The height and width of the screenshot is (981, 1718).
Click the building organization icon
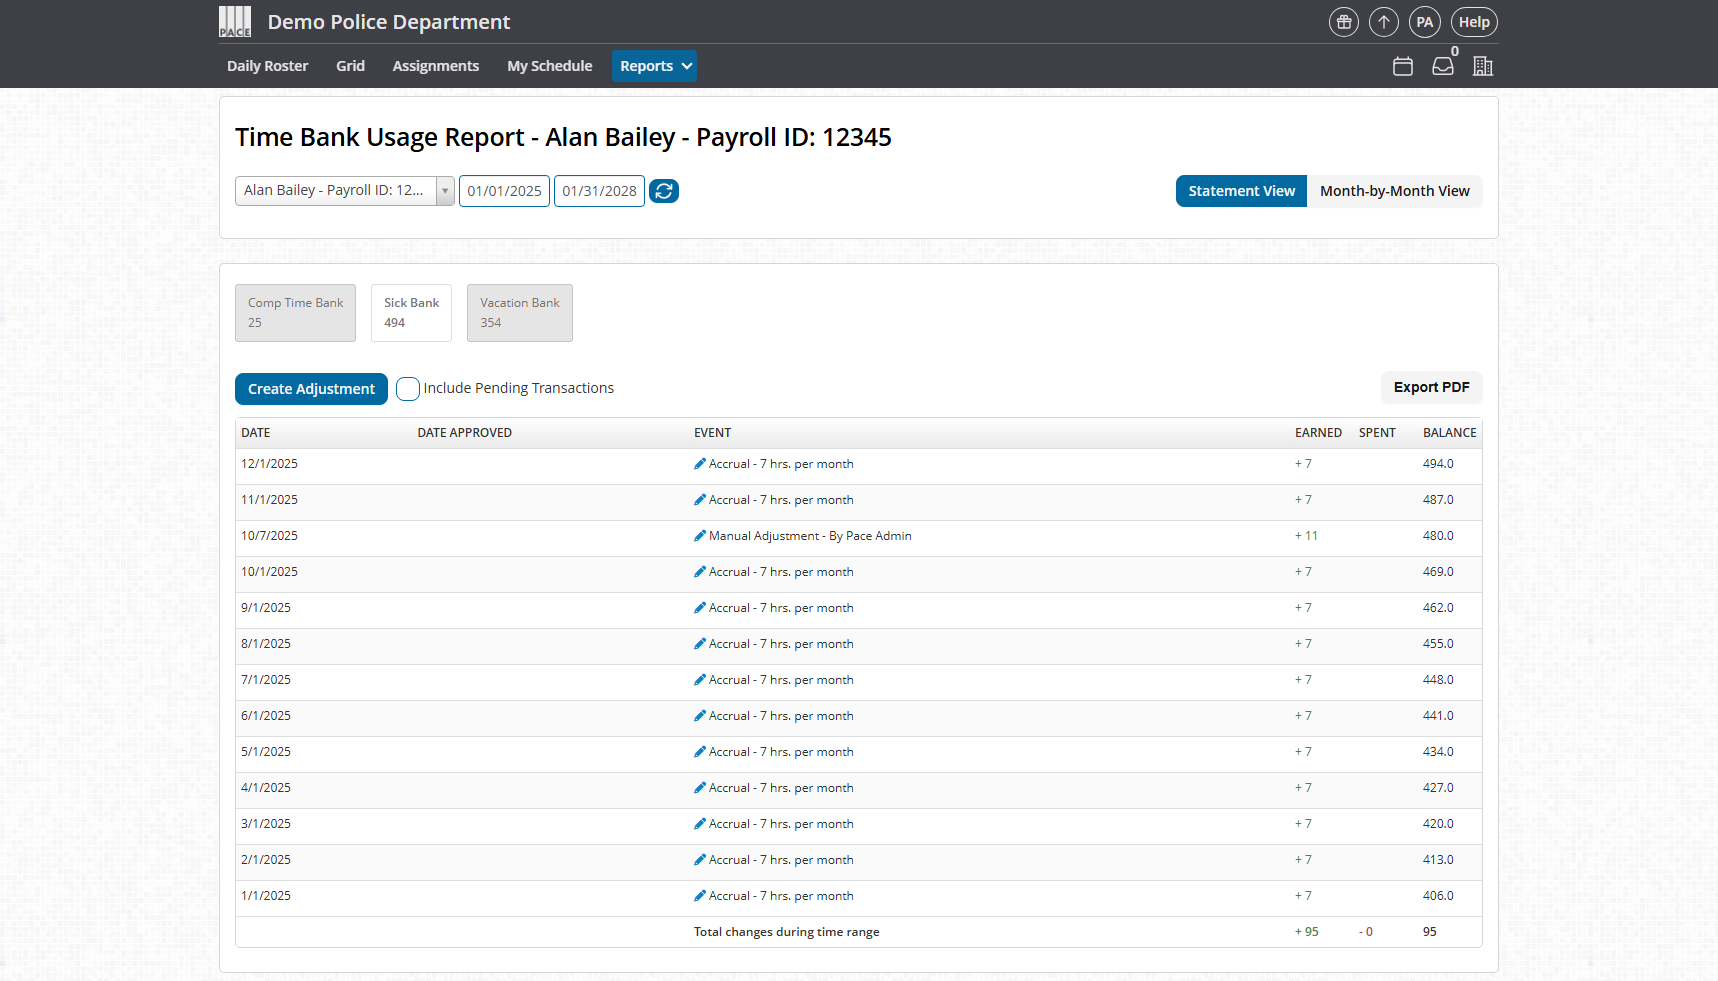(1482, 66)
